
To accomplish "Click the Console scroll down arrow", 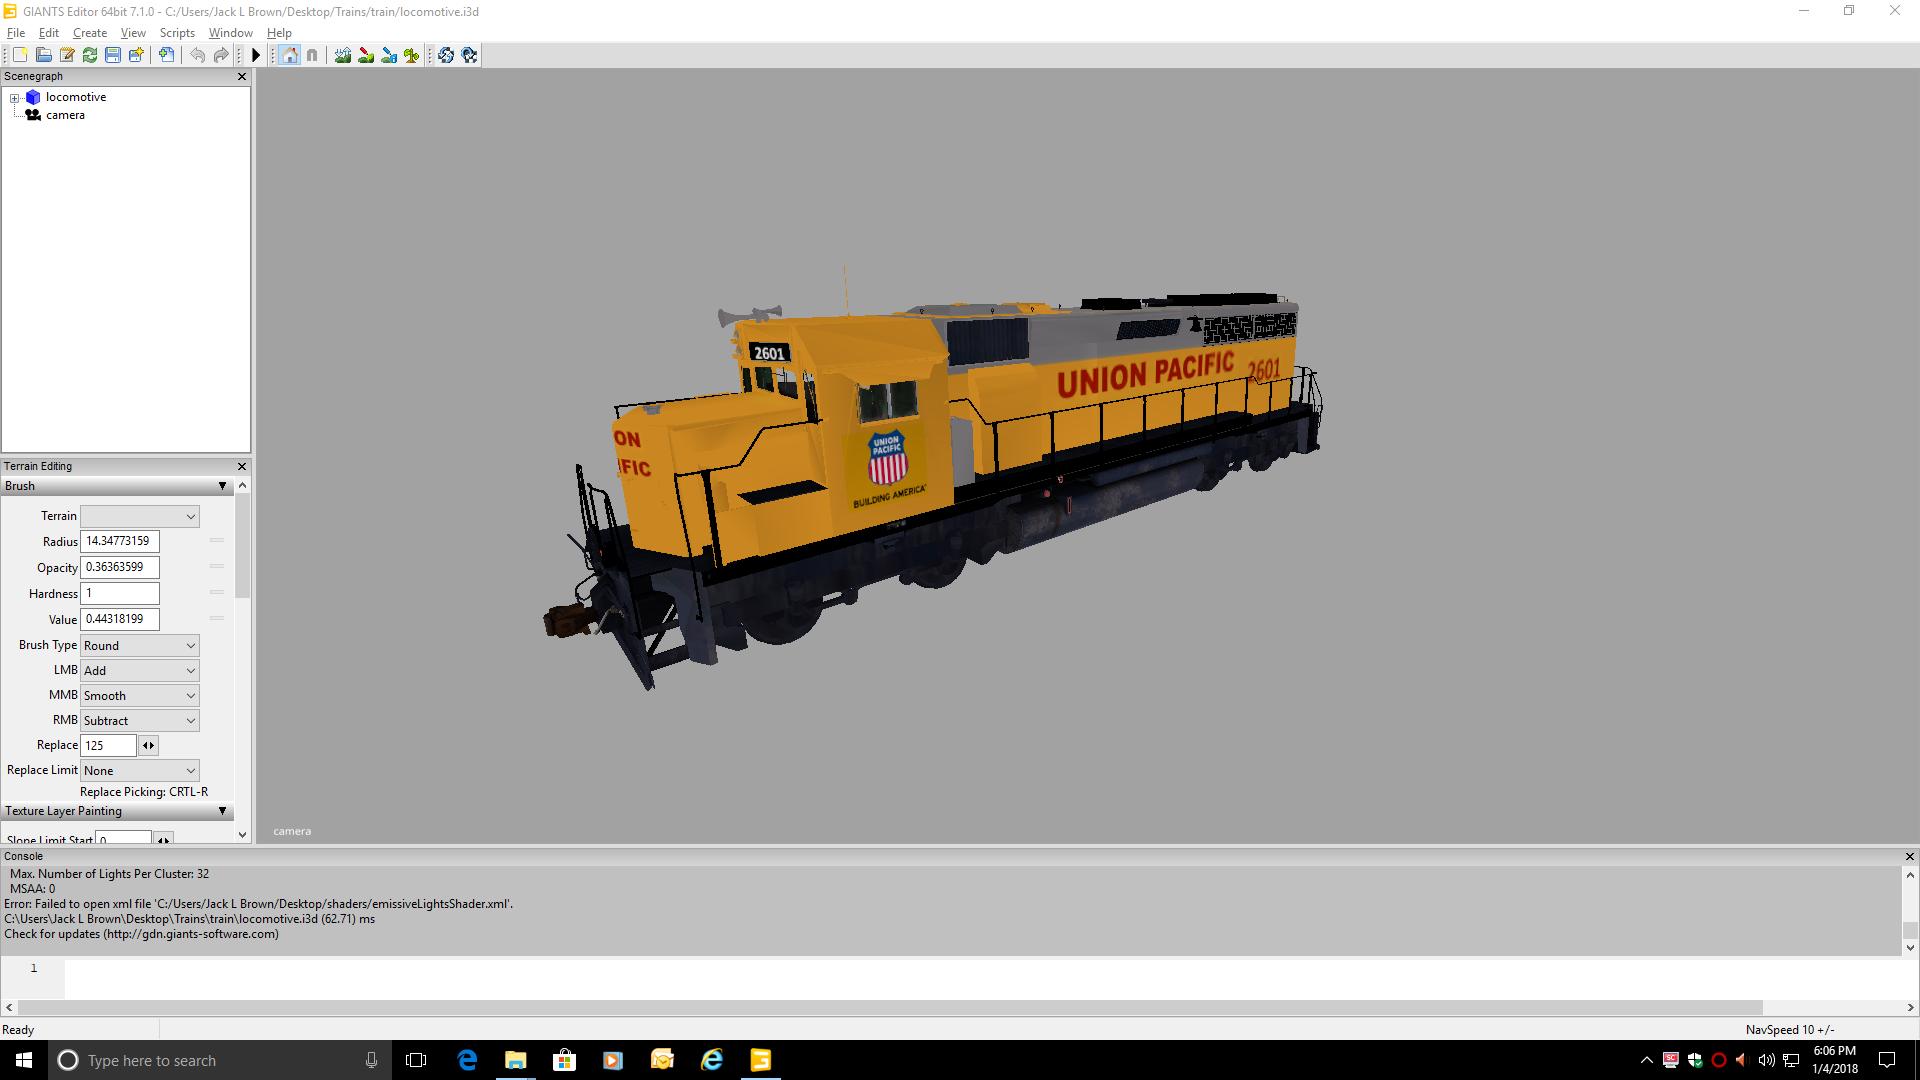I will tap(1910, 947).
